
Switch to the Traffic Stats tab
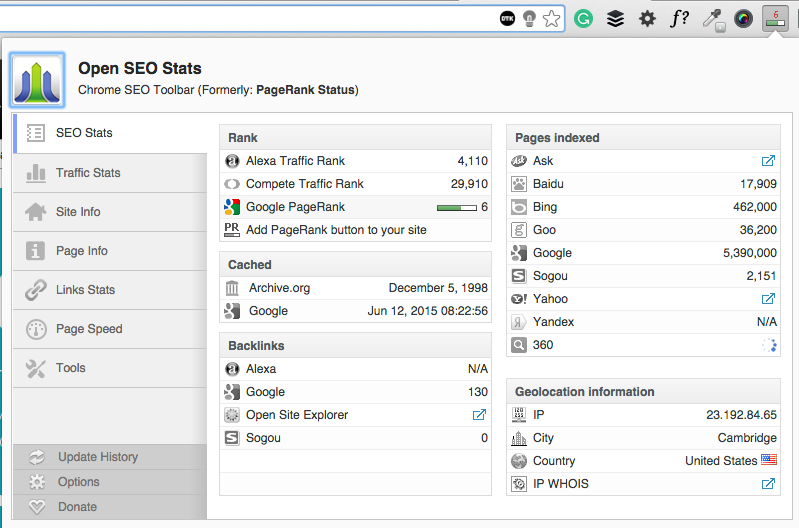coord(88,173)
